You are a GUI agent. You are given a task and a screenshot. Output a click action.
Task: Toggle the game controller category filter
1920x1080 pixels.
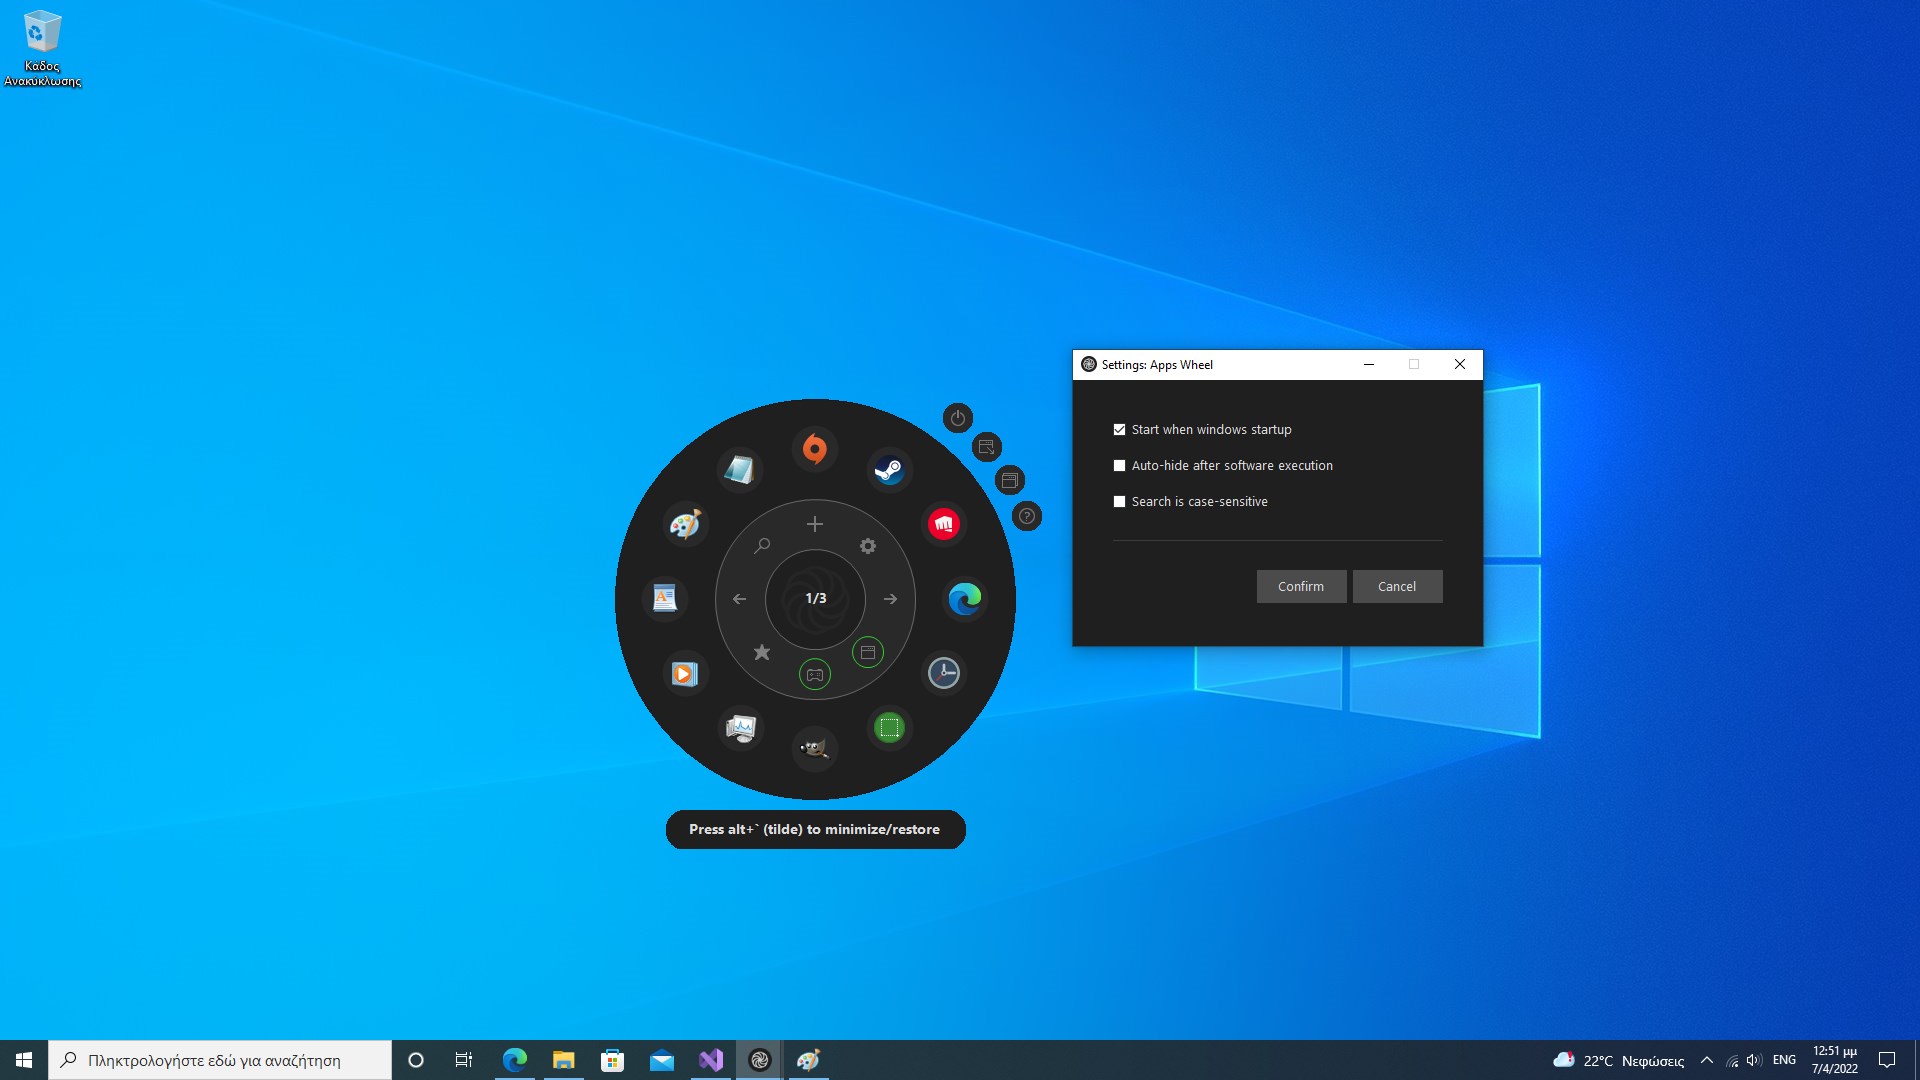tap(815, 675)
